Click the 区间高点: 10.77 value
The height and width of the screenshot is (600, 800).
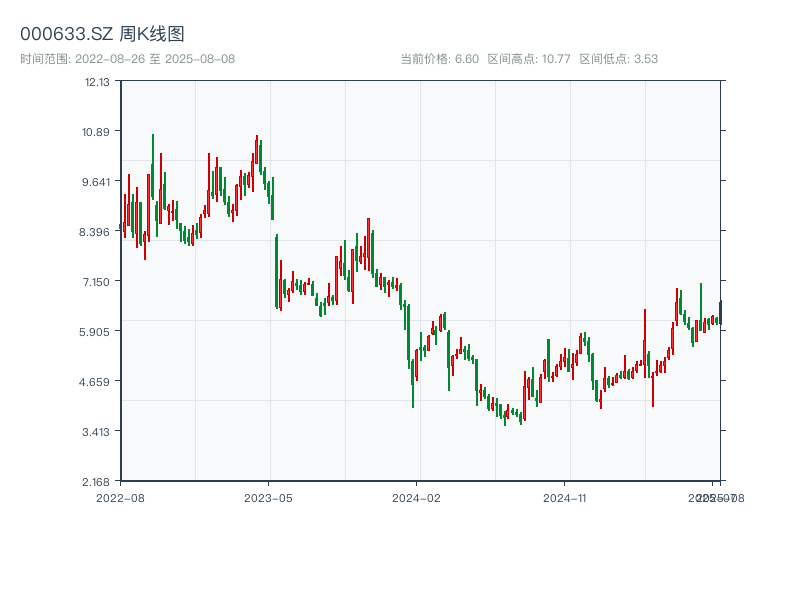pos(529,59)
